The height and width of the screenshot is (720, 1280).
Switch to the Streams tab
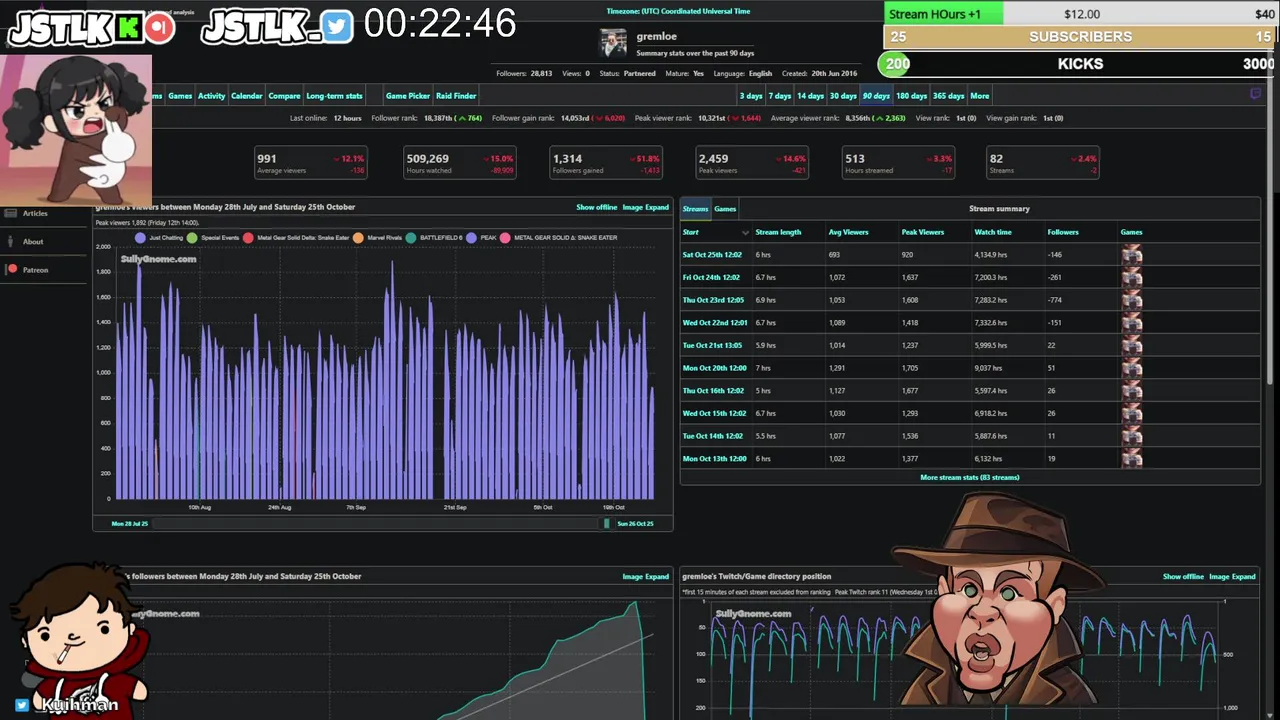(695, 209)
